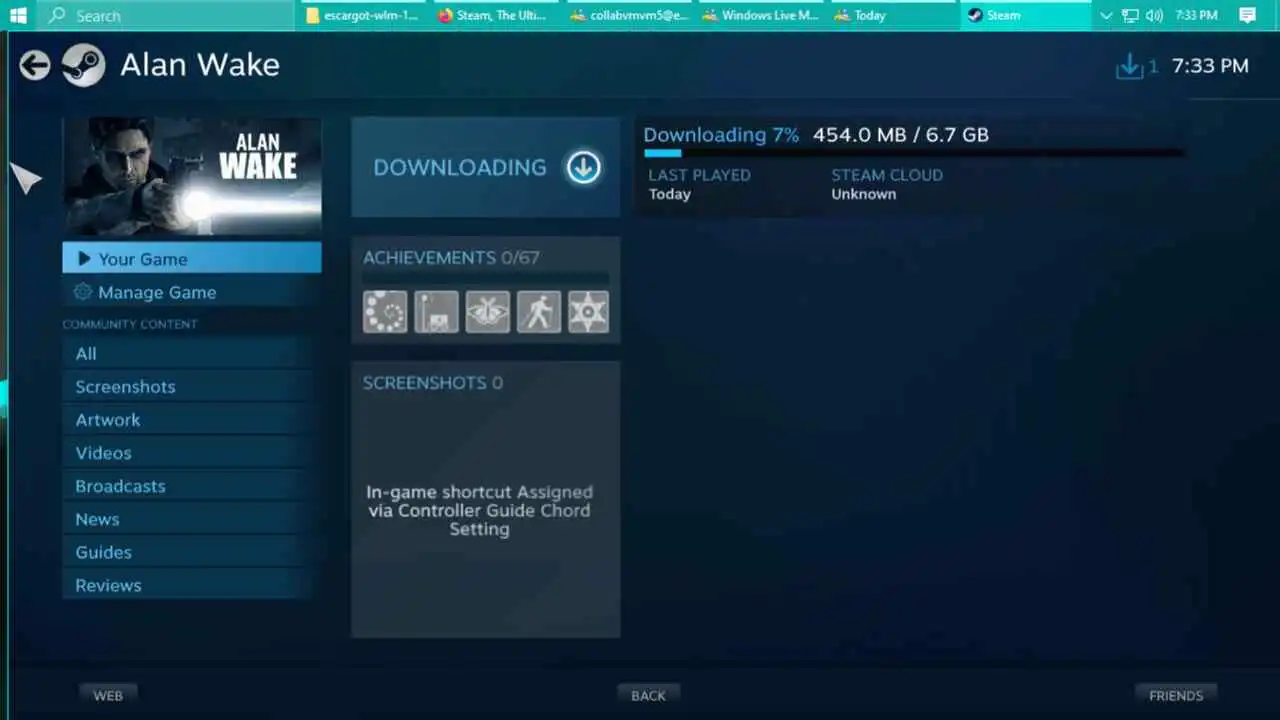The height and width of the screenshot is (720, 1280).
Task: Open Videos community content
Action: (189, 452)
